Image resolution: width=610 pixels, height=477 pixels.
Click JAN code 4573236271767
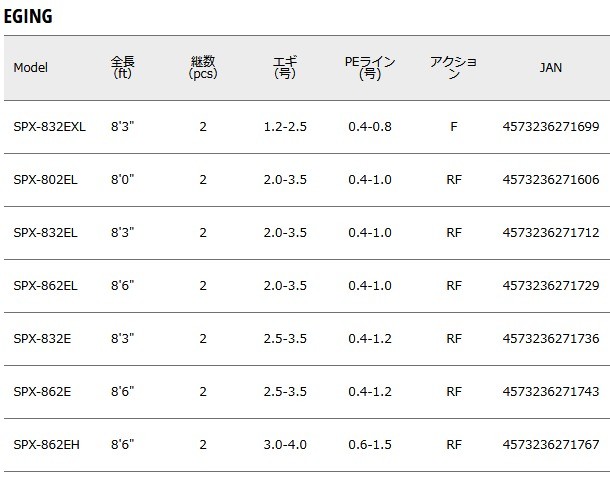(x=551, y=444)
